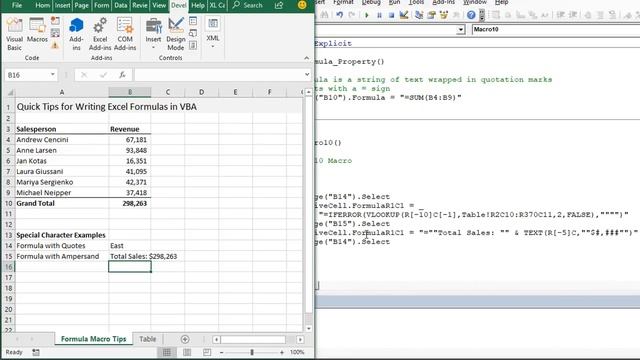Click the zoom slider handle
The width and height of the screenshot is (640, 360).
coord(252,352)
